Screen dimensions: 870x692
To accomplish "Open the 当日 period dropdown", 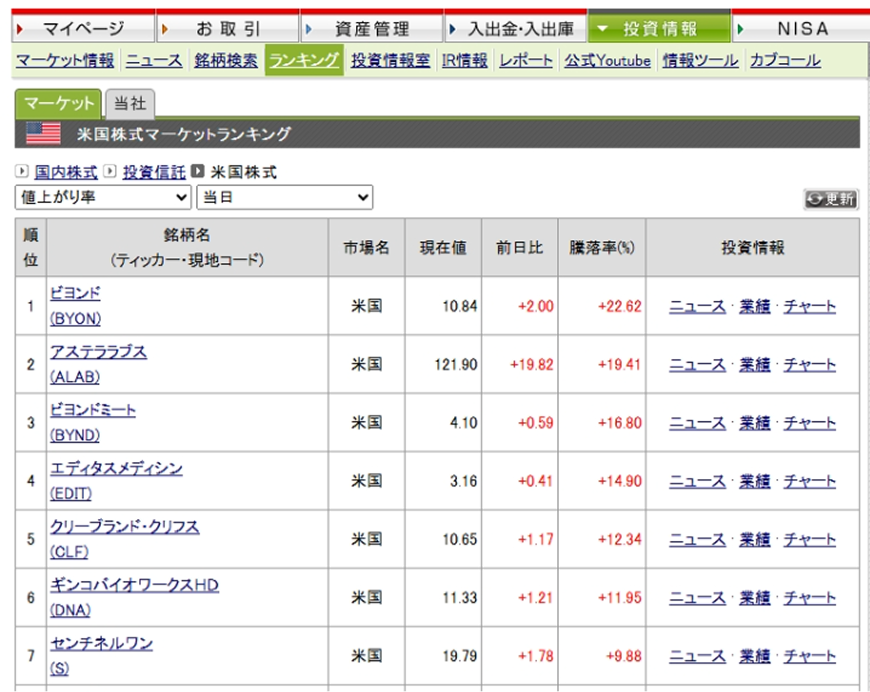I will tap(283, 197).
